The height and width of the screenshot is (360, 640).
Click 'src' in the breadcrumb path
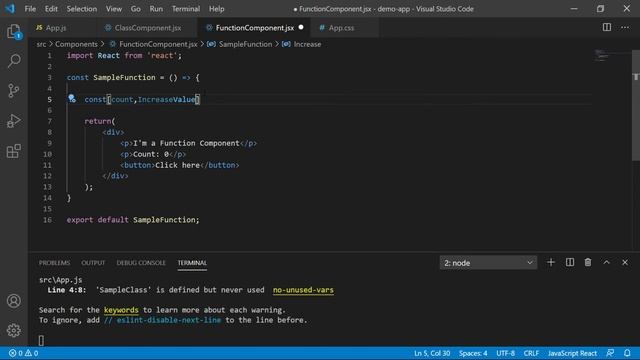click(x=41, y=44)
